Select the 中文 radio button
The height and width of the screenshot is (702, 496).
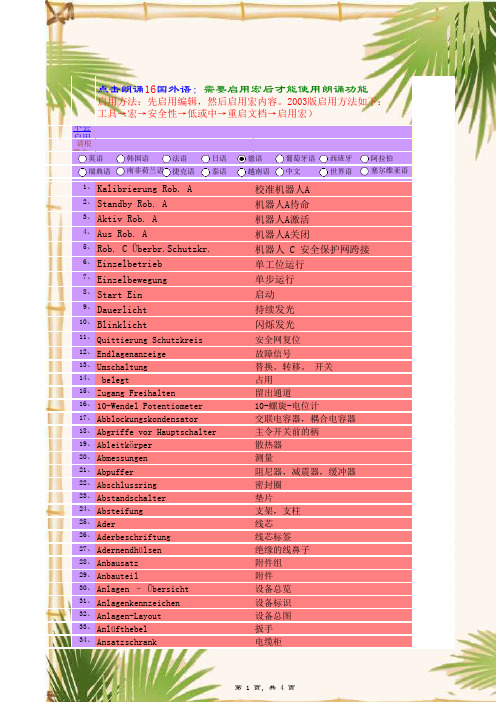pos(280,171)
